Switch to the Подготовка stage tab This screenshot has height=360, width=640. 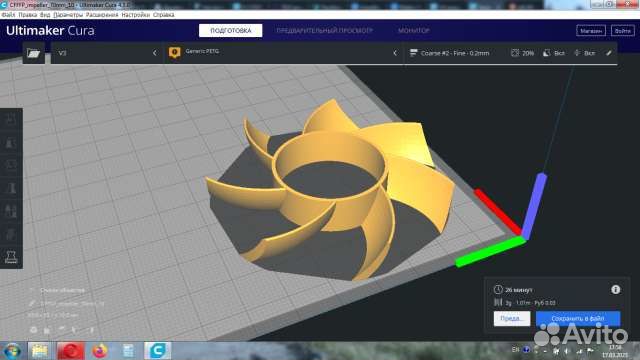tap(231, 31)
